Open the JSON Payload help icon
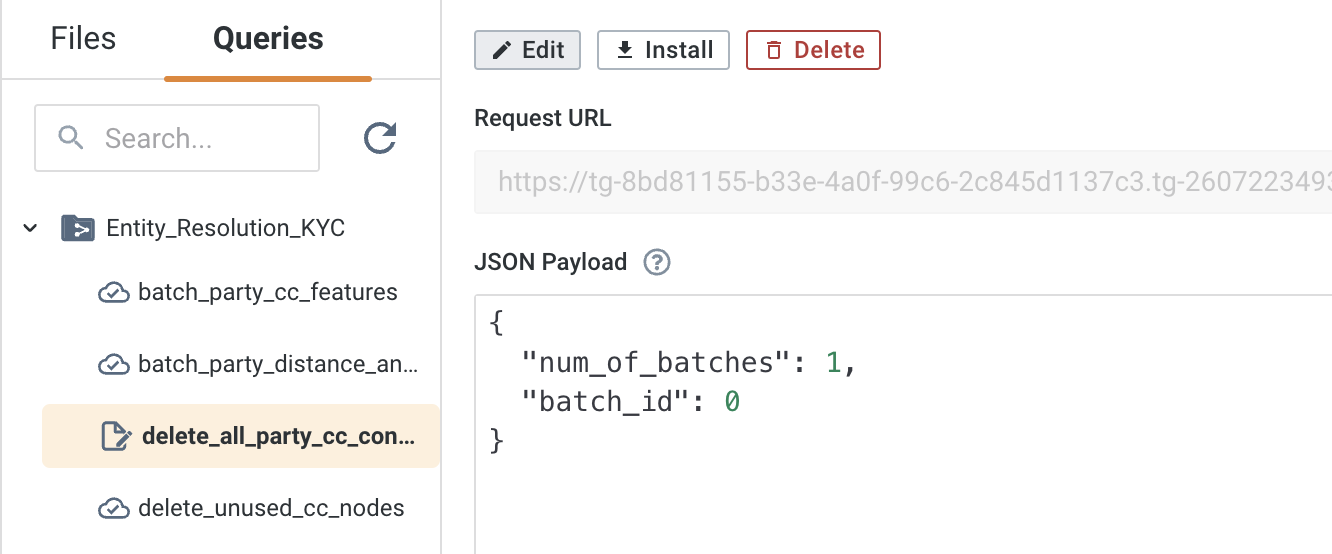Screen dimensions: 1332x554 click(657, 263)
